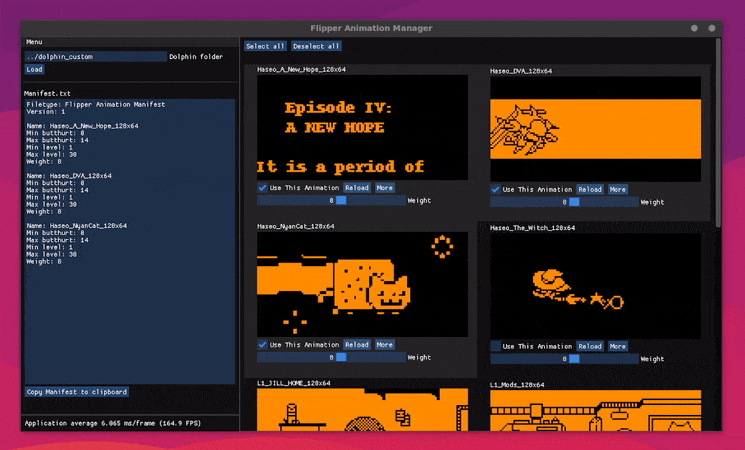The width and height of the screenshot is (745, 450).
Task: Open the Menu item
Action: click(34, 42)
